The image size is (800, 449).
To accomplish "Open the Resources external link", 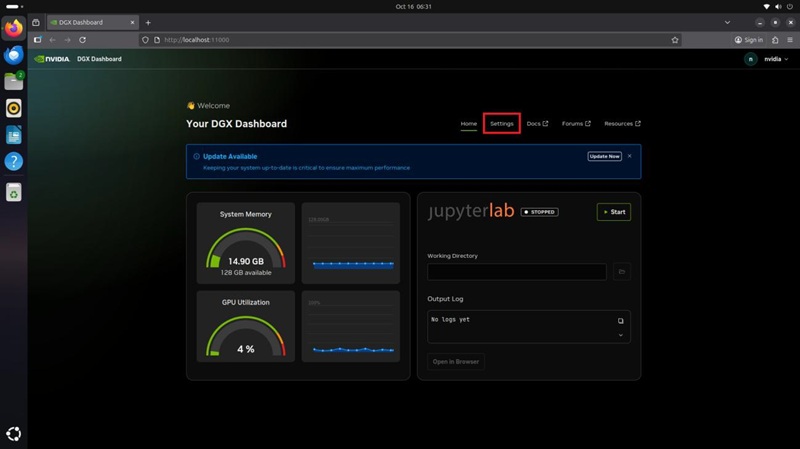I will pyautogui.click(x=622, y=123).
